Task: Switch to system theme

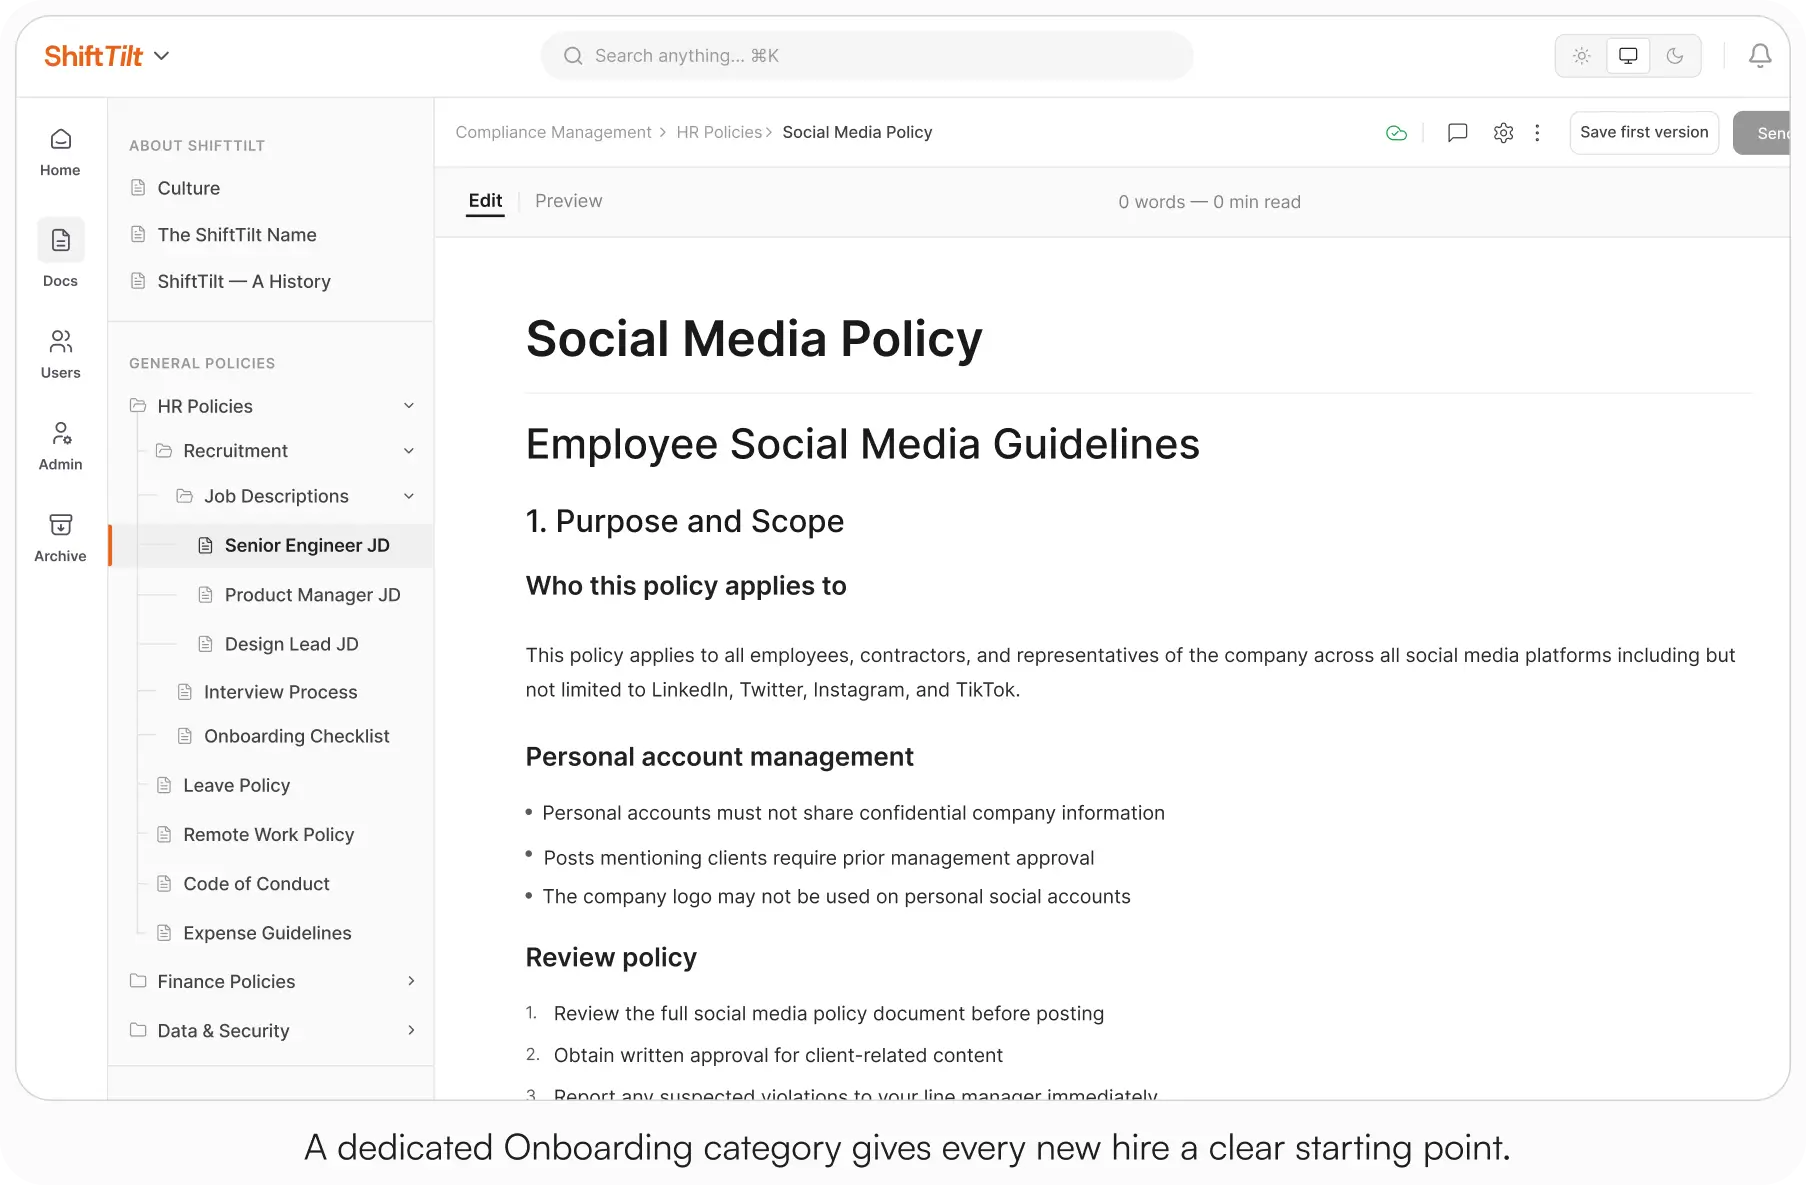Action: click(x=1628, y=56)
